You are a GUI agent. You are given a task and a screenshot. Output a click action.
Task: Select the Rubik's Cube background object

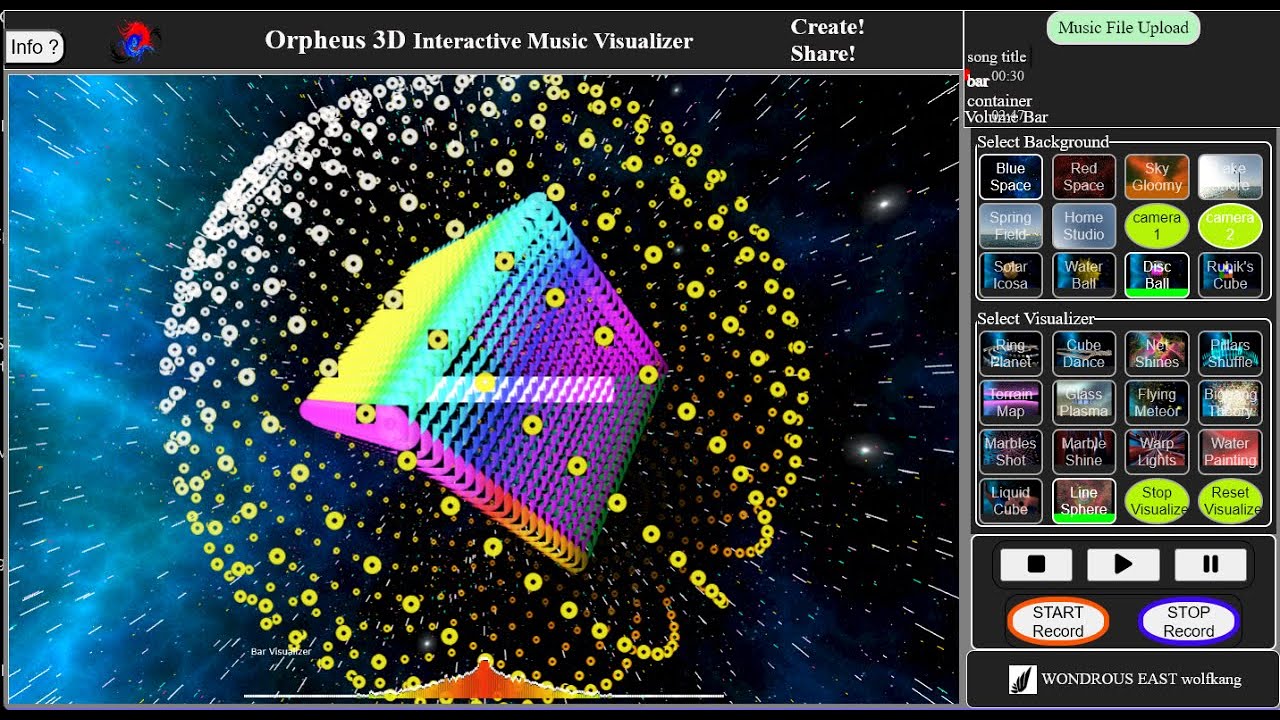click(x=1230, y=275)
